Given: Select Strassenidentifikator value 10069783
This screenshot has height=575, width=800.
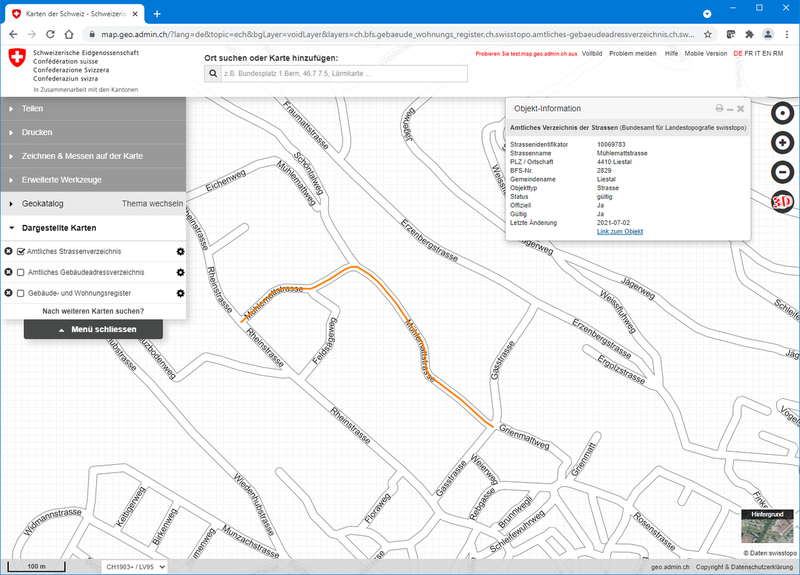Looking at the screenshot, I should click(611, 144).
